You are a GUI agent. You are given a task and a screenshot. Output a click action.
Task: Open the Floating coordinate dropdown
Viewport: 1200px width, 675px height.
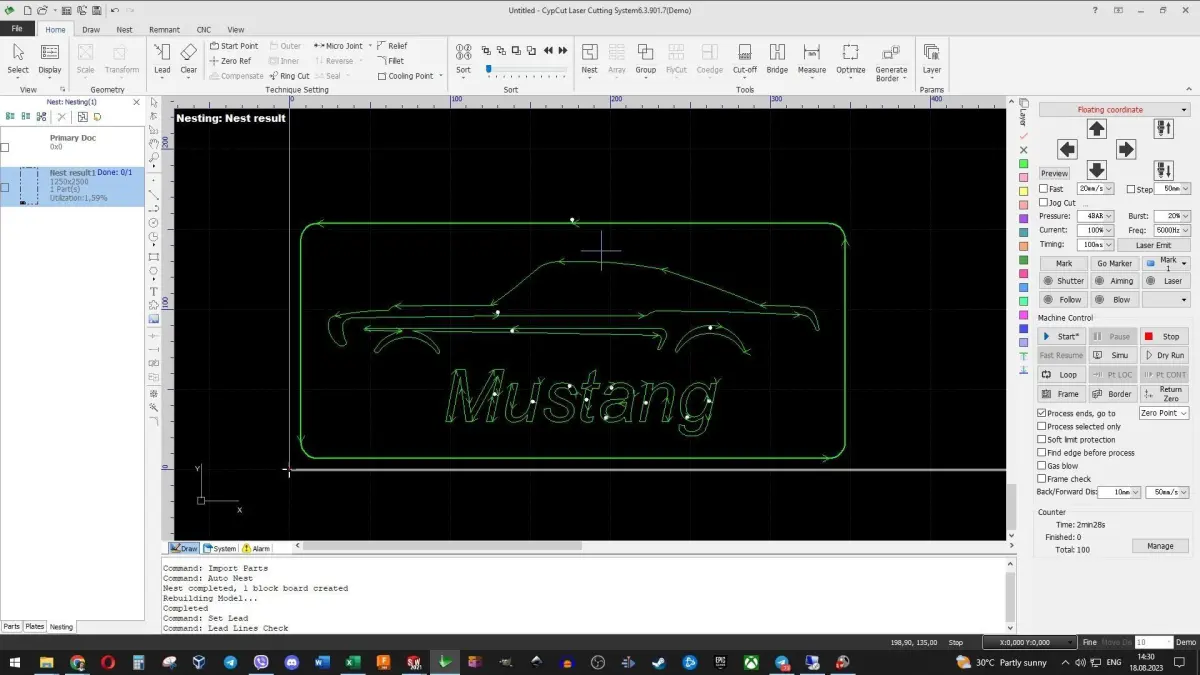[x=1114, y=110]
